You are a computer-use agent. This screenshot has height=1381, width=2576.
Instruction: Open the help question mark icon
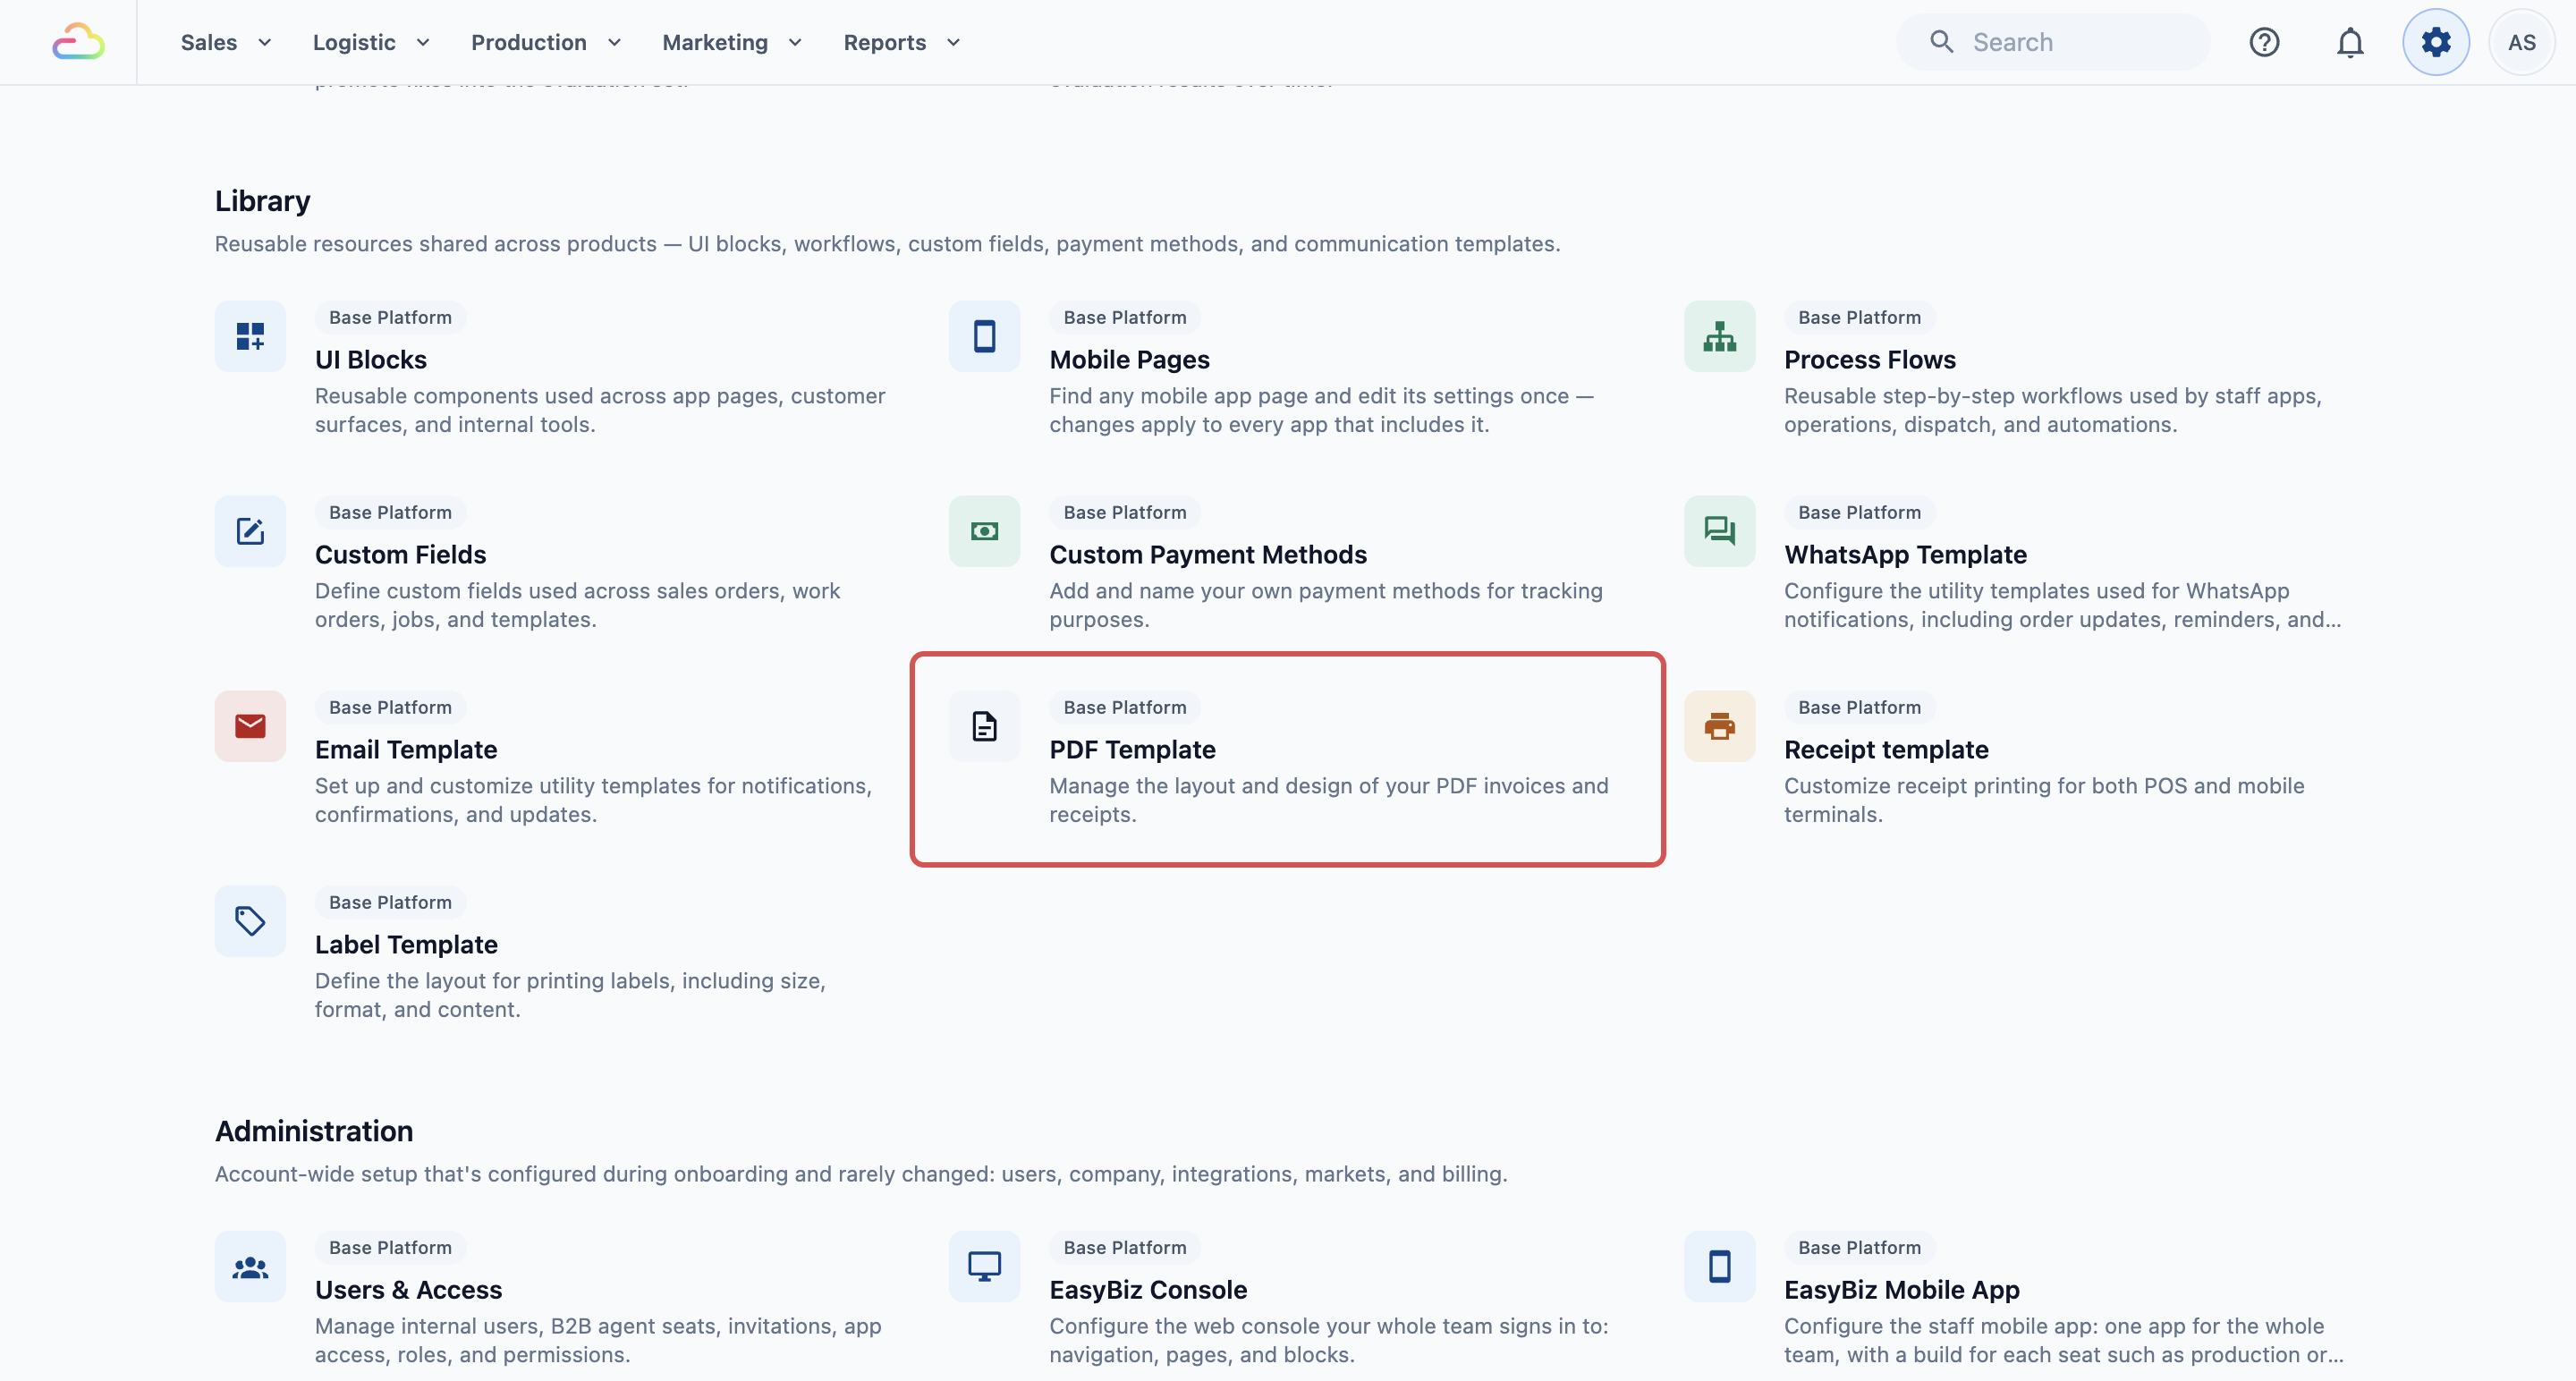pos(2264,42)
